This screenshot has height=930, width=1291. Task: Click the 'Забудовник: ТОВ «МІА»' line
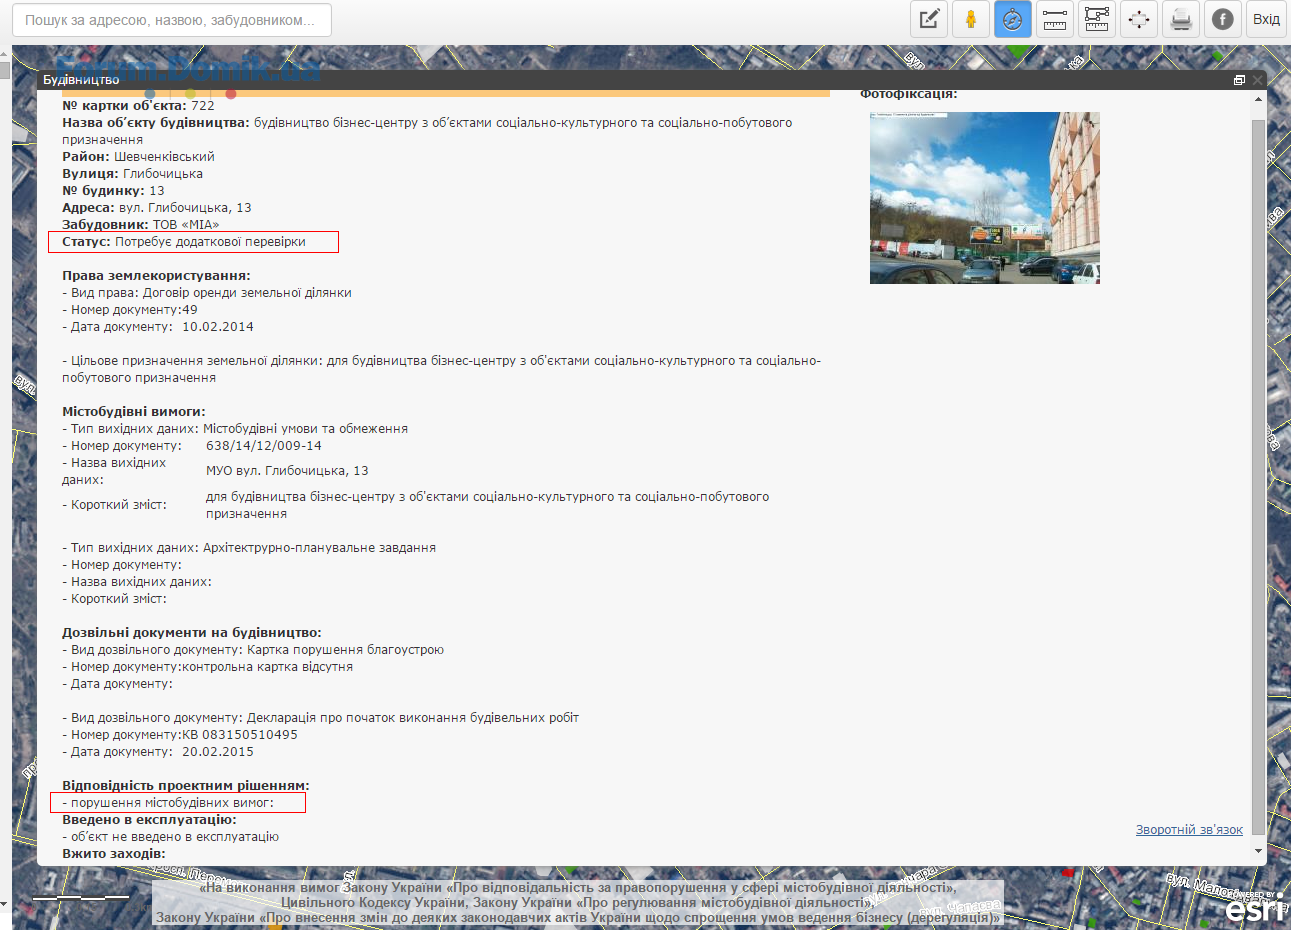pyautogui.click(x=140, y=225)
